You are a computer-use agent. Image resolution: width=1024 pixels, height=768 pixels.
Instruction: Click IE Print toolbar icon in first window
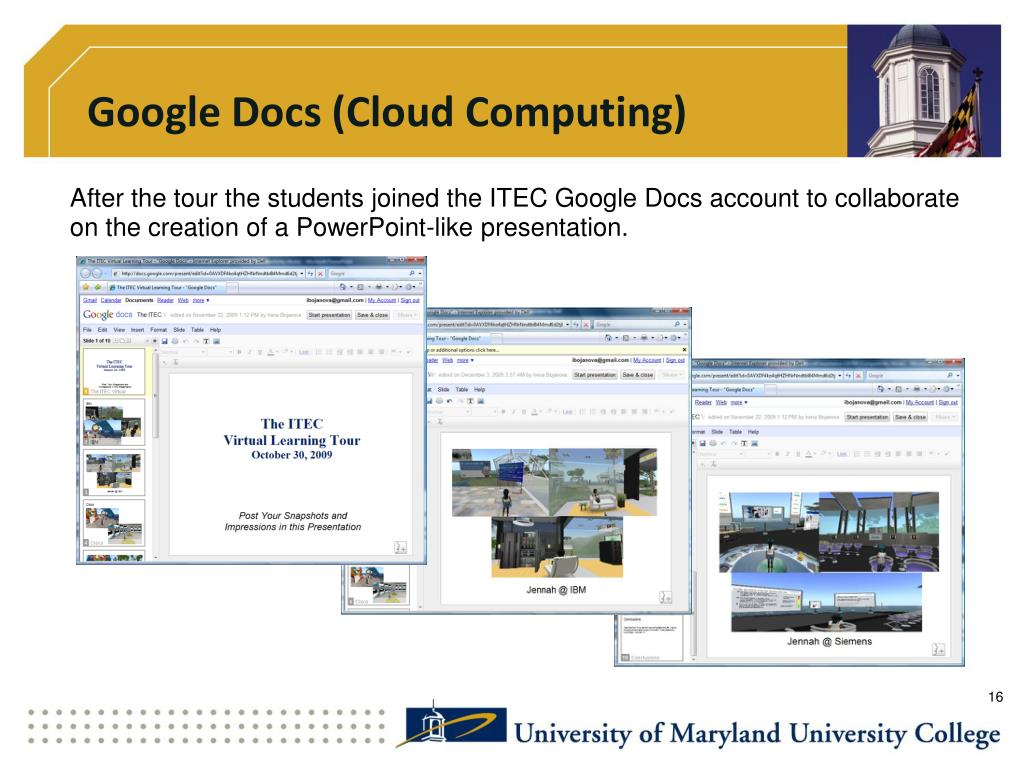(x=379, y=287)
